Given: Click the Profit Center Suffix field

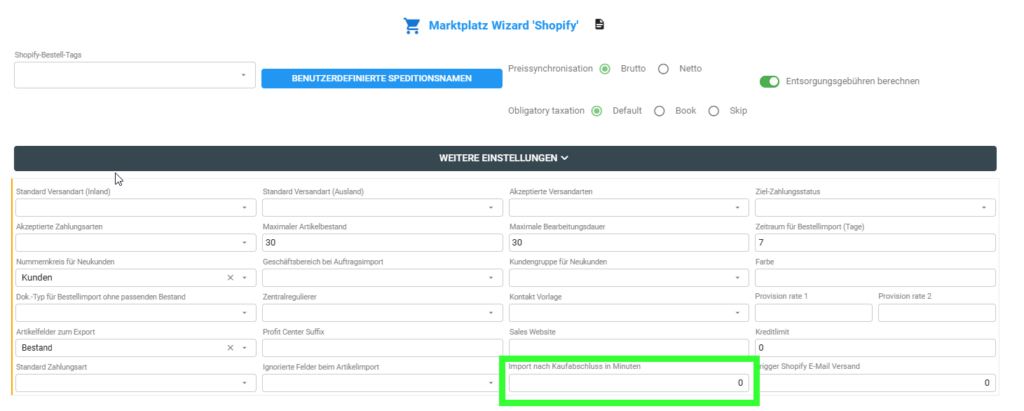Looking at the screenshot, I should tap(382, 348).
